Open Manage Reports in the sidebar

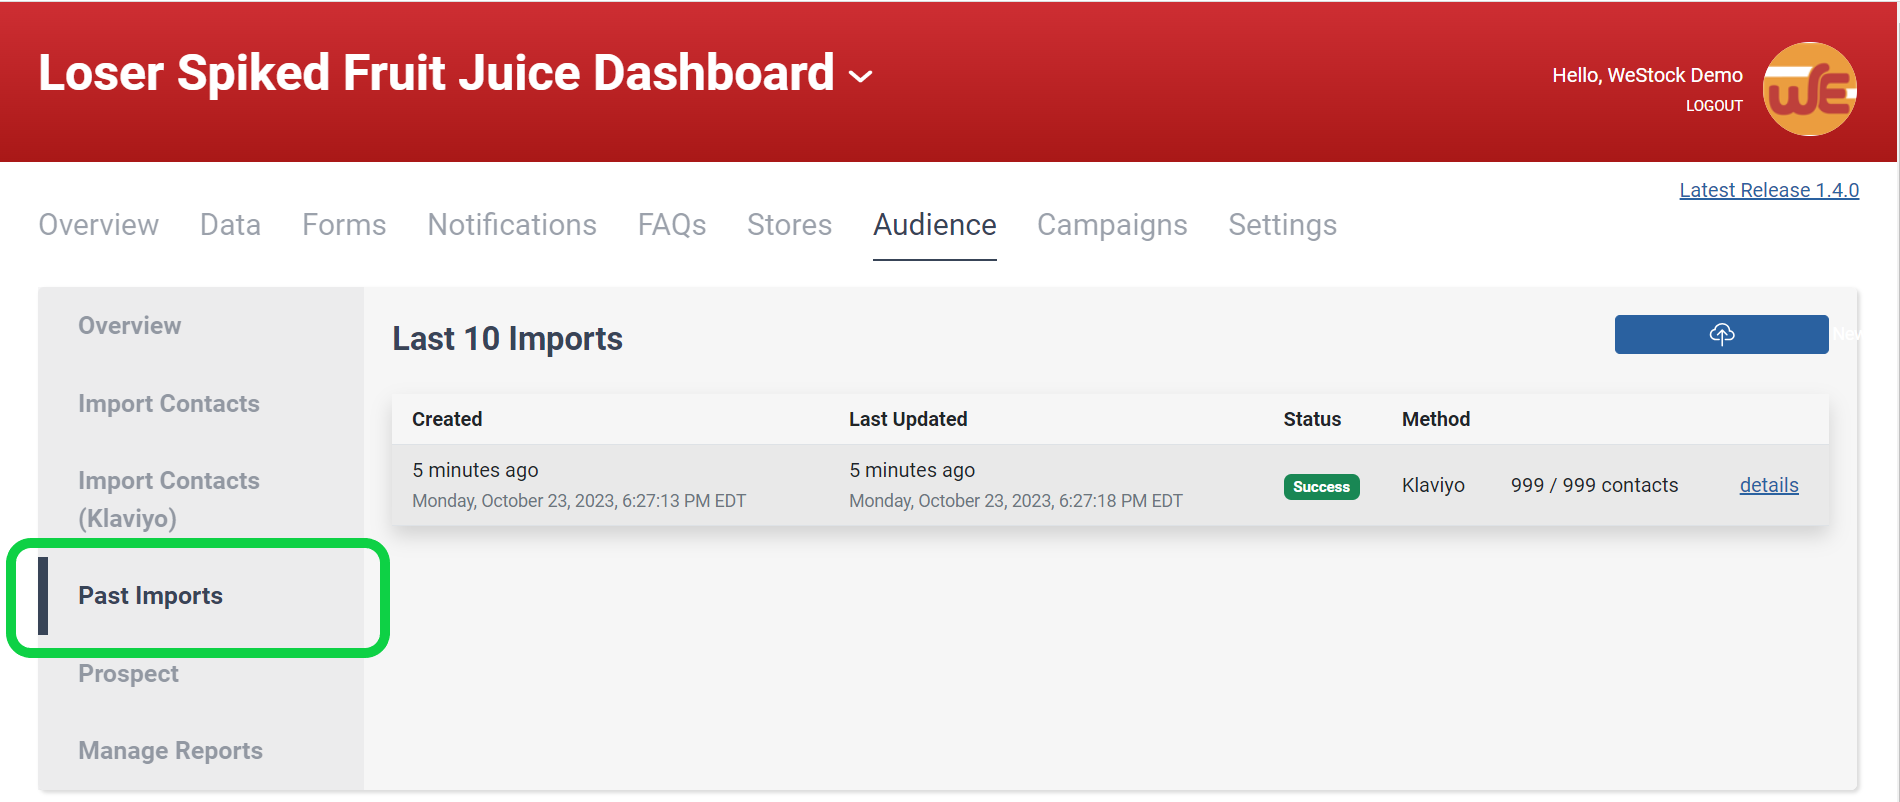click(x=170, y=751)
